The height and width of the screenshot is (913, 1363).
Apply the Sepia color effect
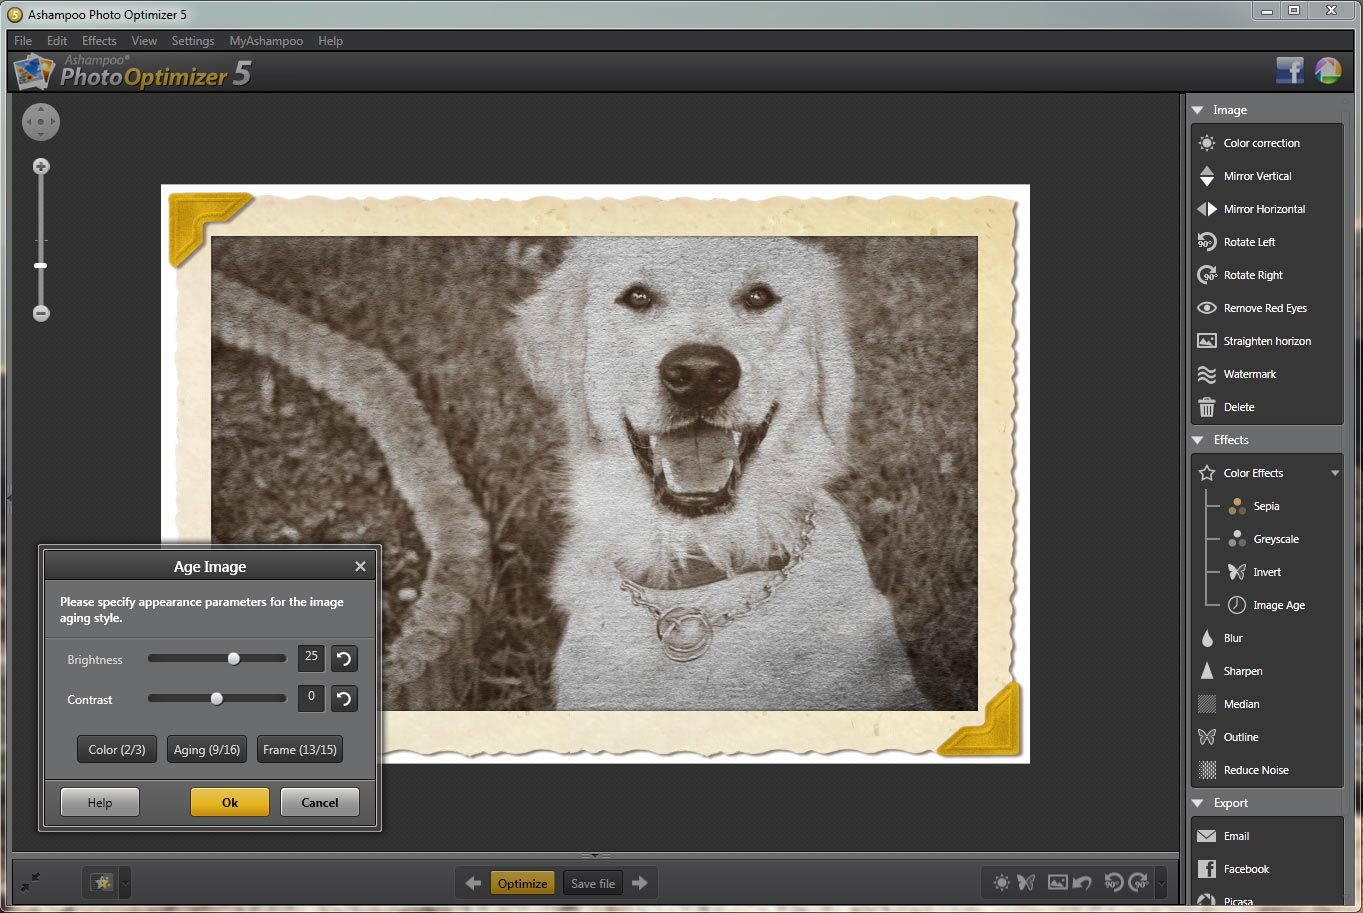(x=1266, y=506)
